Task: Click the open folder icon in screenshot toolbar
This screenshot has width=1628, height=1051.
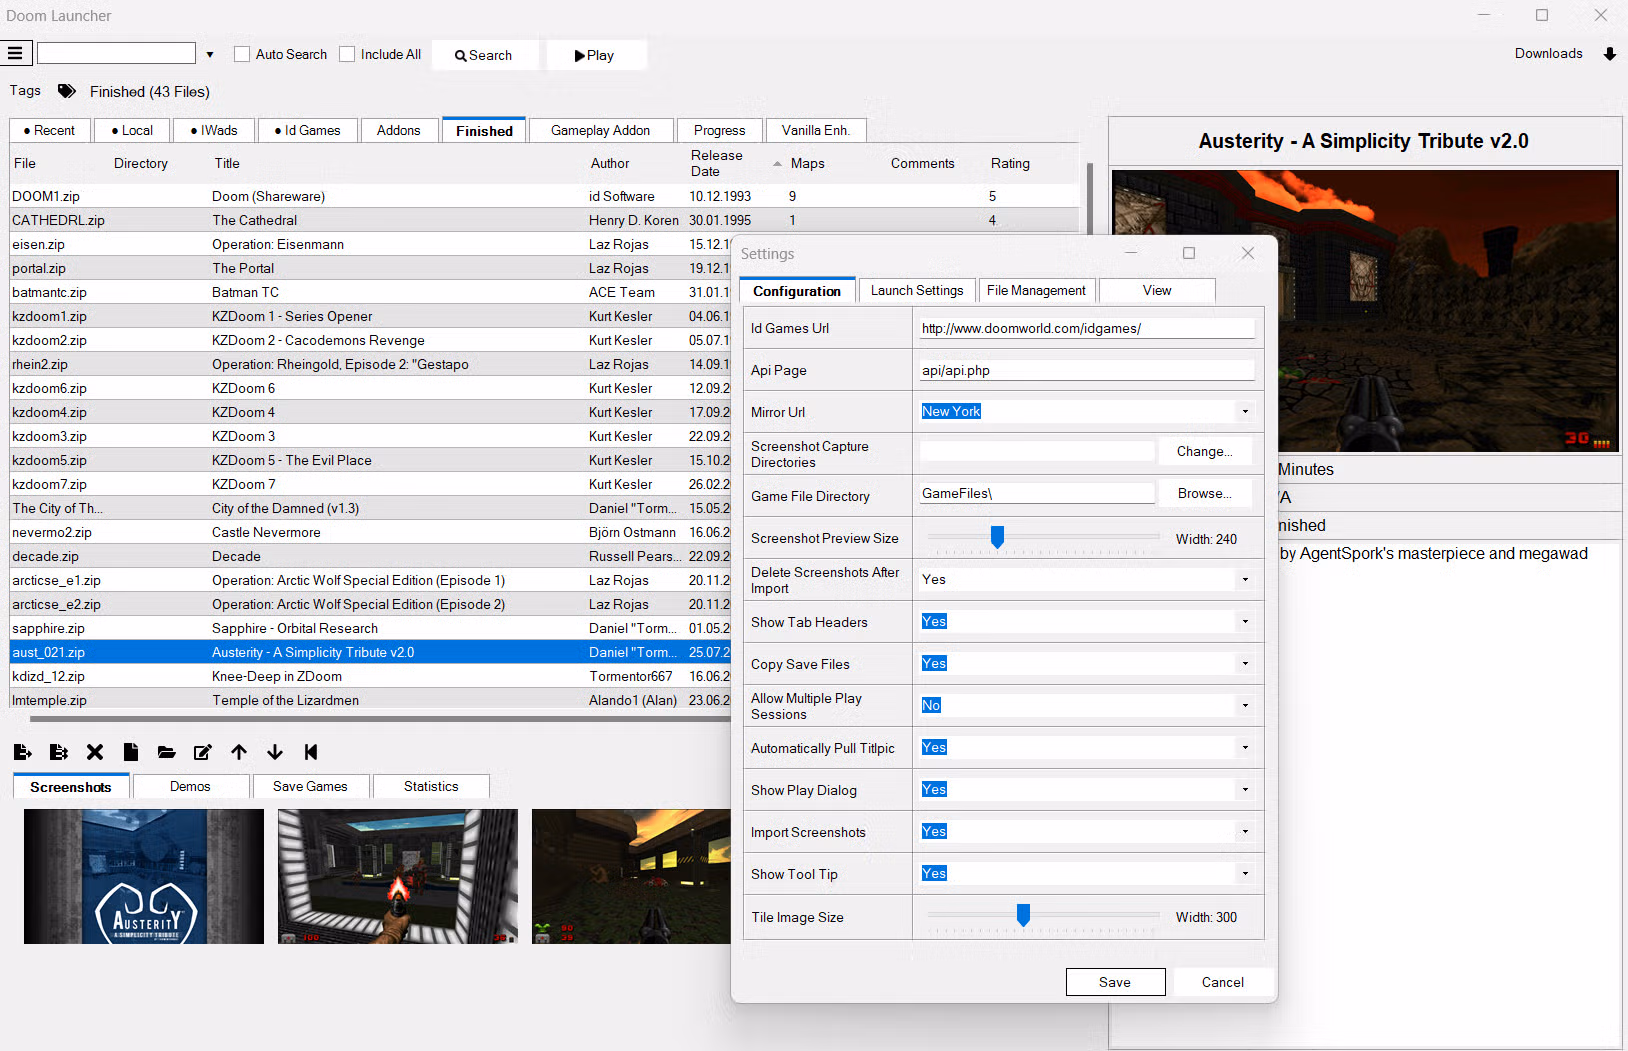Action: [167, 752]
